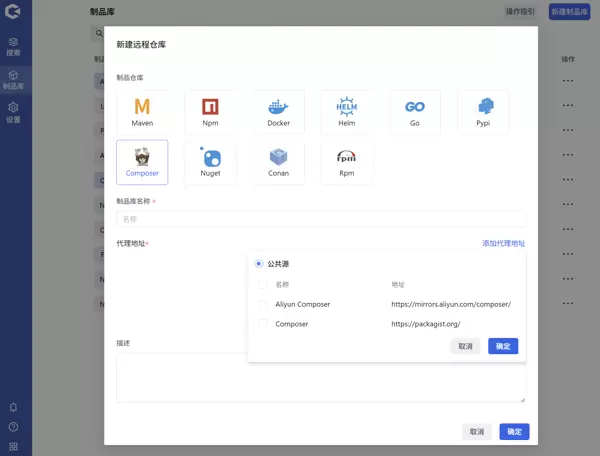Select the Pypi repository type
Screen dimensions: 600x456
[483, 111]
